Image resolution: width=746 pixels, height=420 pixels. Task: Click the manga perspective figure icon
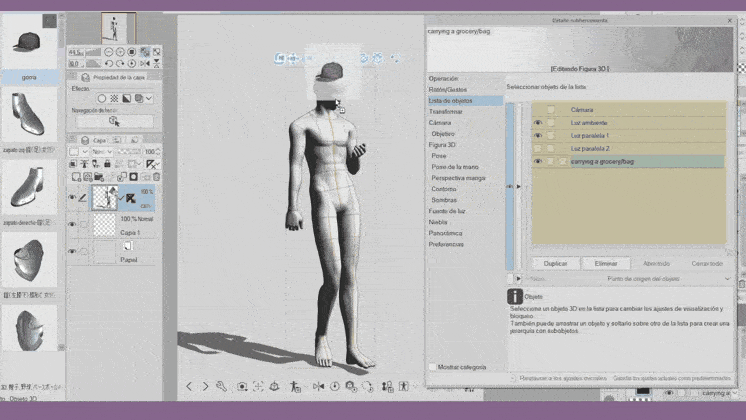pos(404,386)
